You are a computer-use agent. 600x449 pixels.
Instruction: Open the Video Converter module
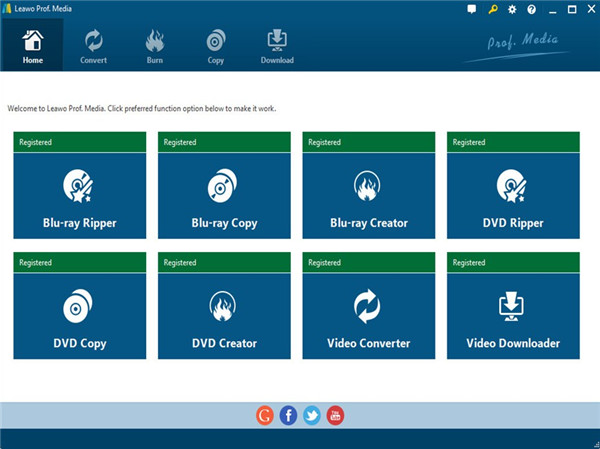[368, 315]
